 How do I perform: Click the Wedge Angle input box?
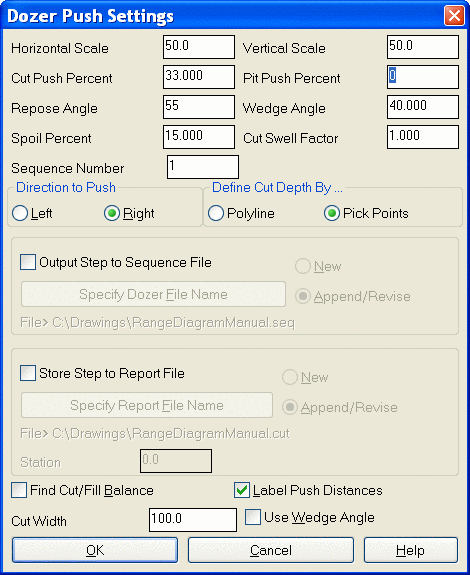click(423, 107)
